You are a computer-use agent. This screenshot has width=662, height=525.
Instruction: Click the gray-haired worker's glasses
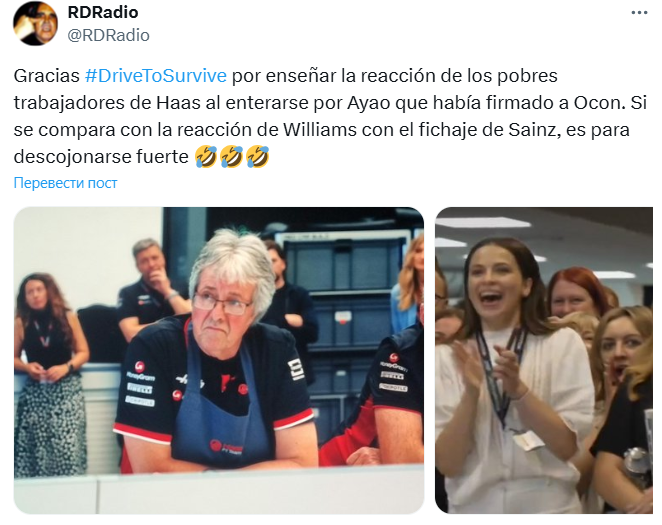220,304
